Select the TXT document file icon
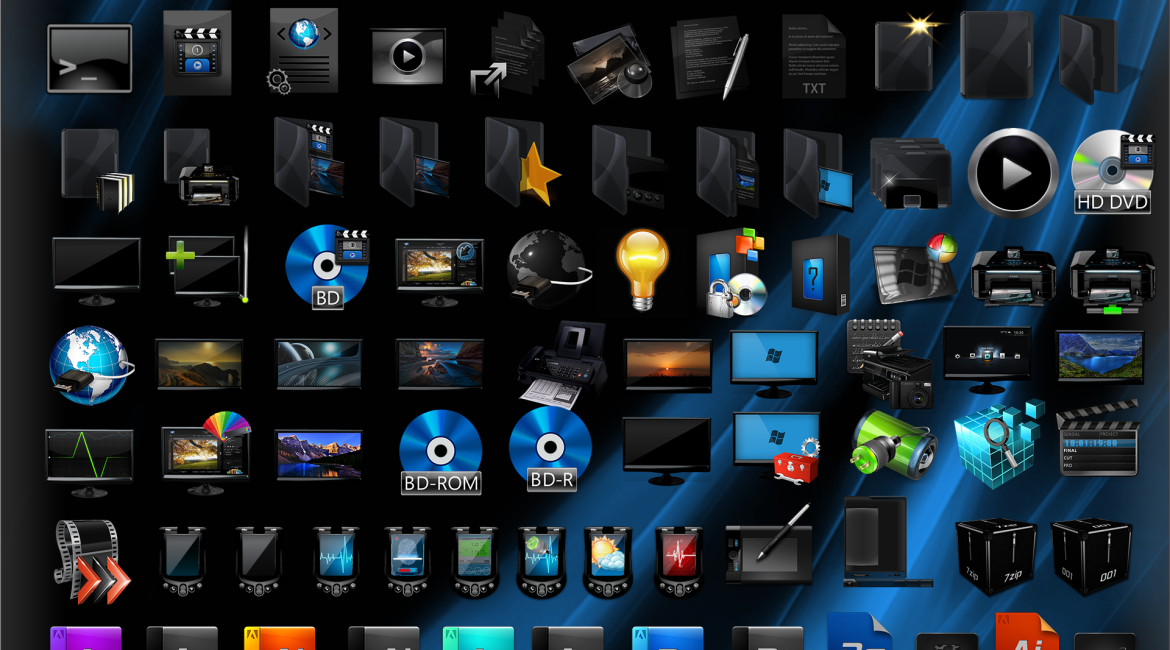Image resolution: width=1170 pixels, height=650 pixels. point(813,57)
